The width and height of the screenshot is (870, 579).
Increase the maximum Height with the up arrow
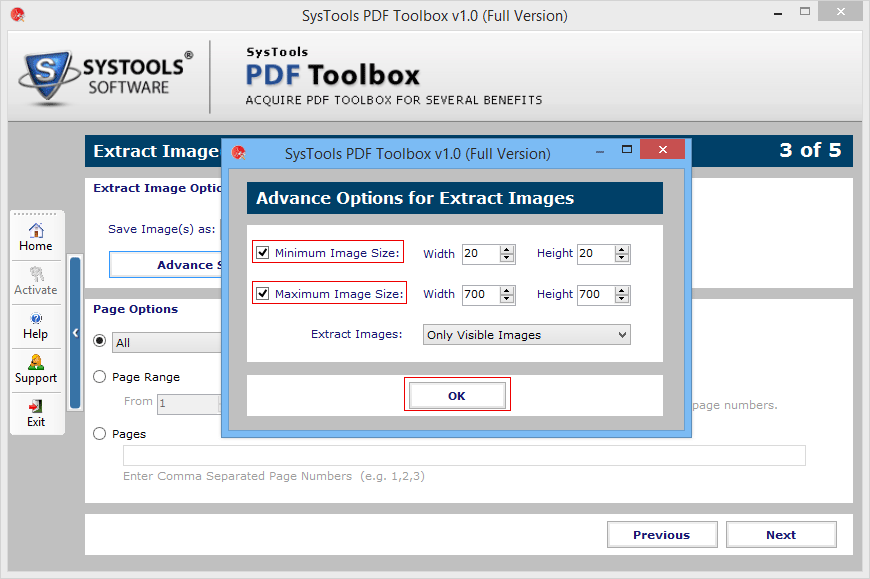(x=622, y=291)
